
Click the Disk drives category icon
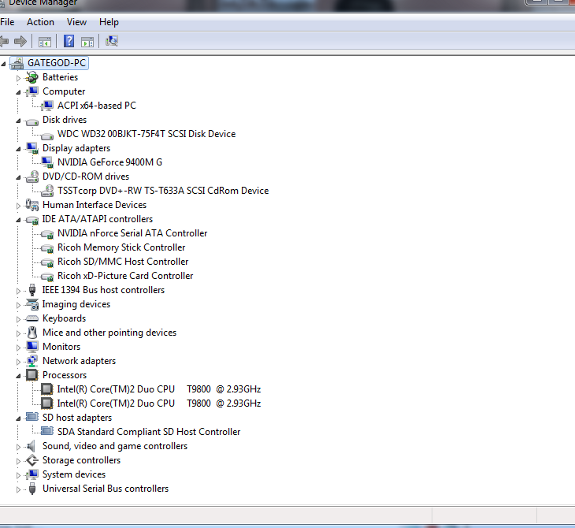(x=32, y=121)
